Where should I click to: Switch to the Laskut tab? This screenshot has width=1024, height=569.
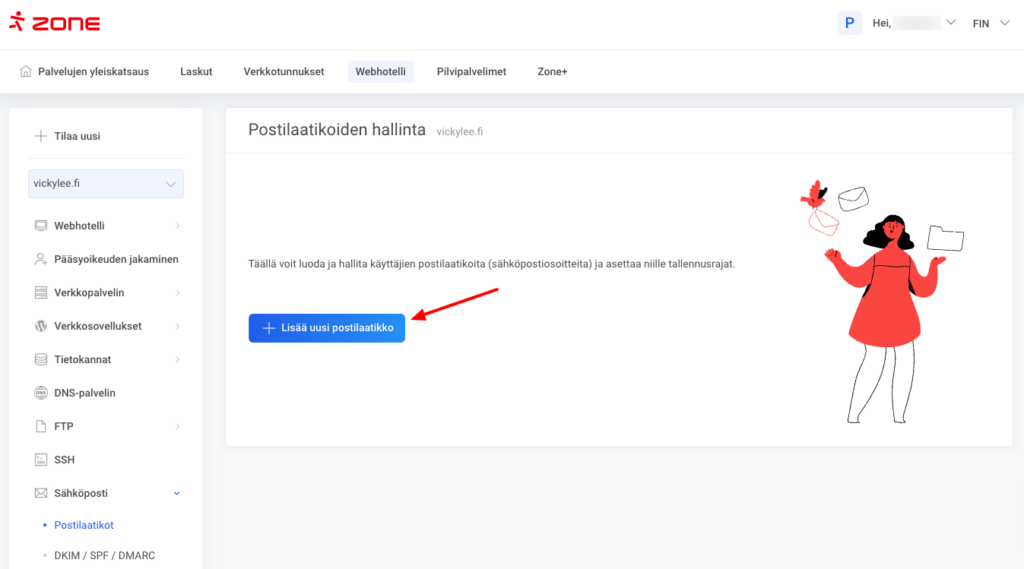click(x=196, y=72)
